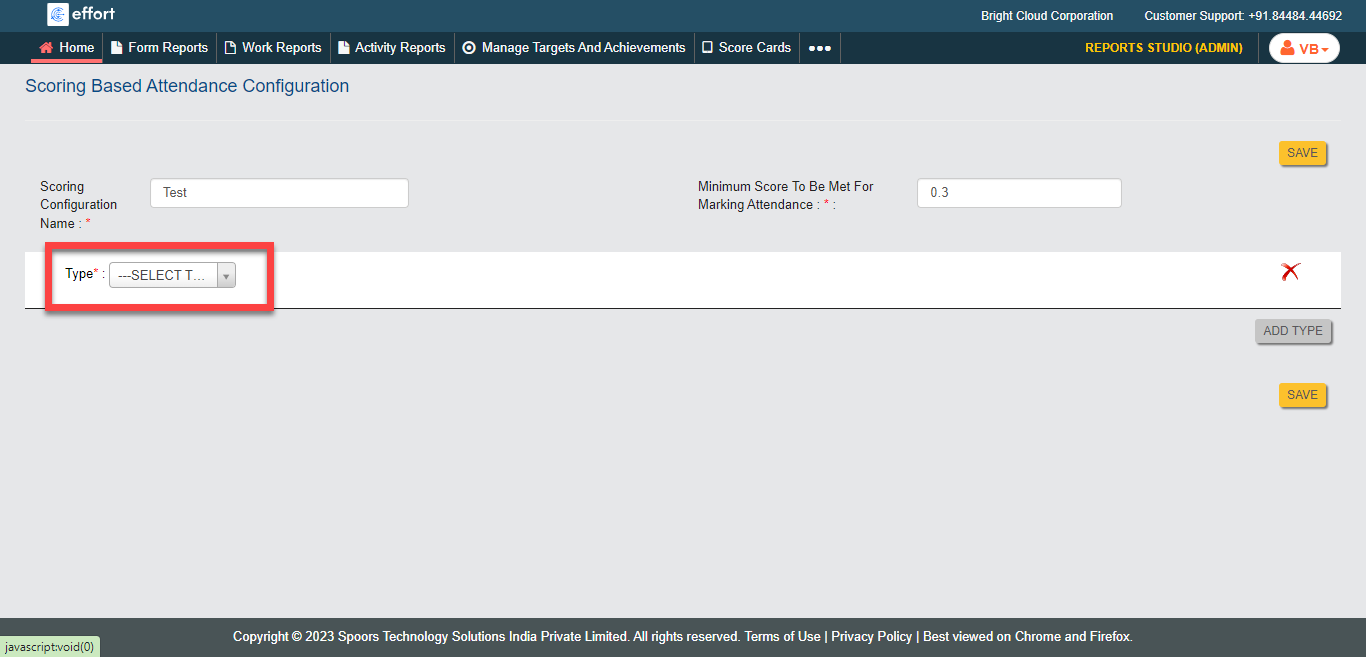
Task: Click the Score Cards icon
Action: tap(707, 47)
